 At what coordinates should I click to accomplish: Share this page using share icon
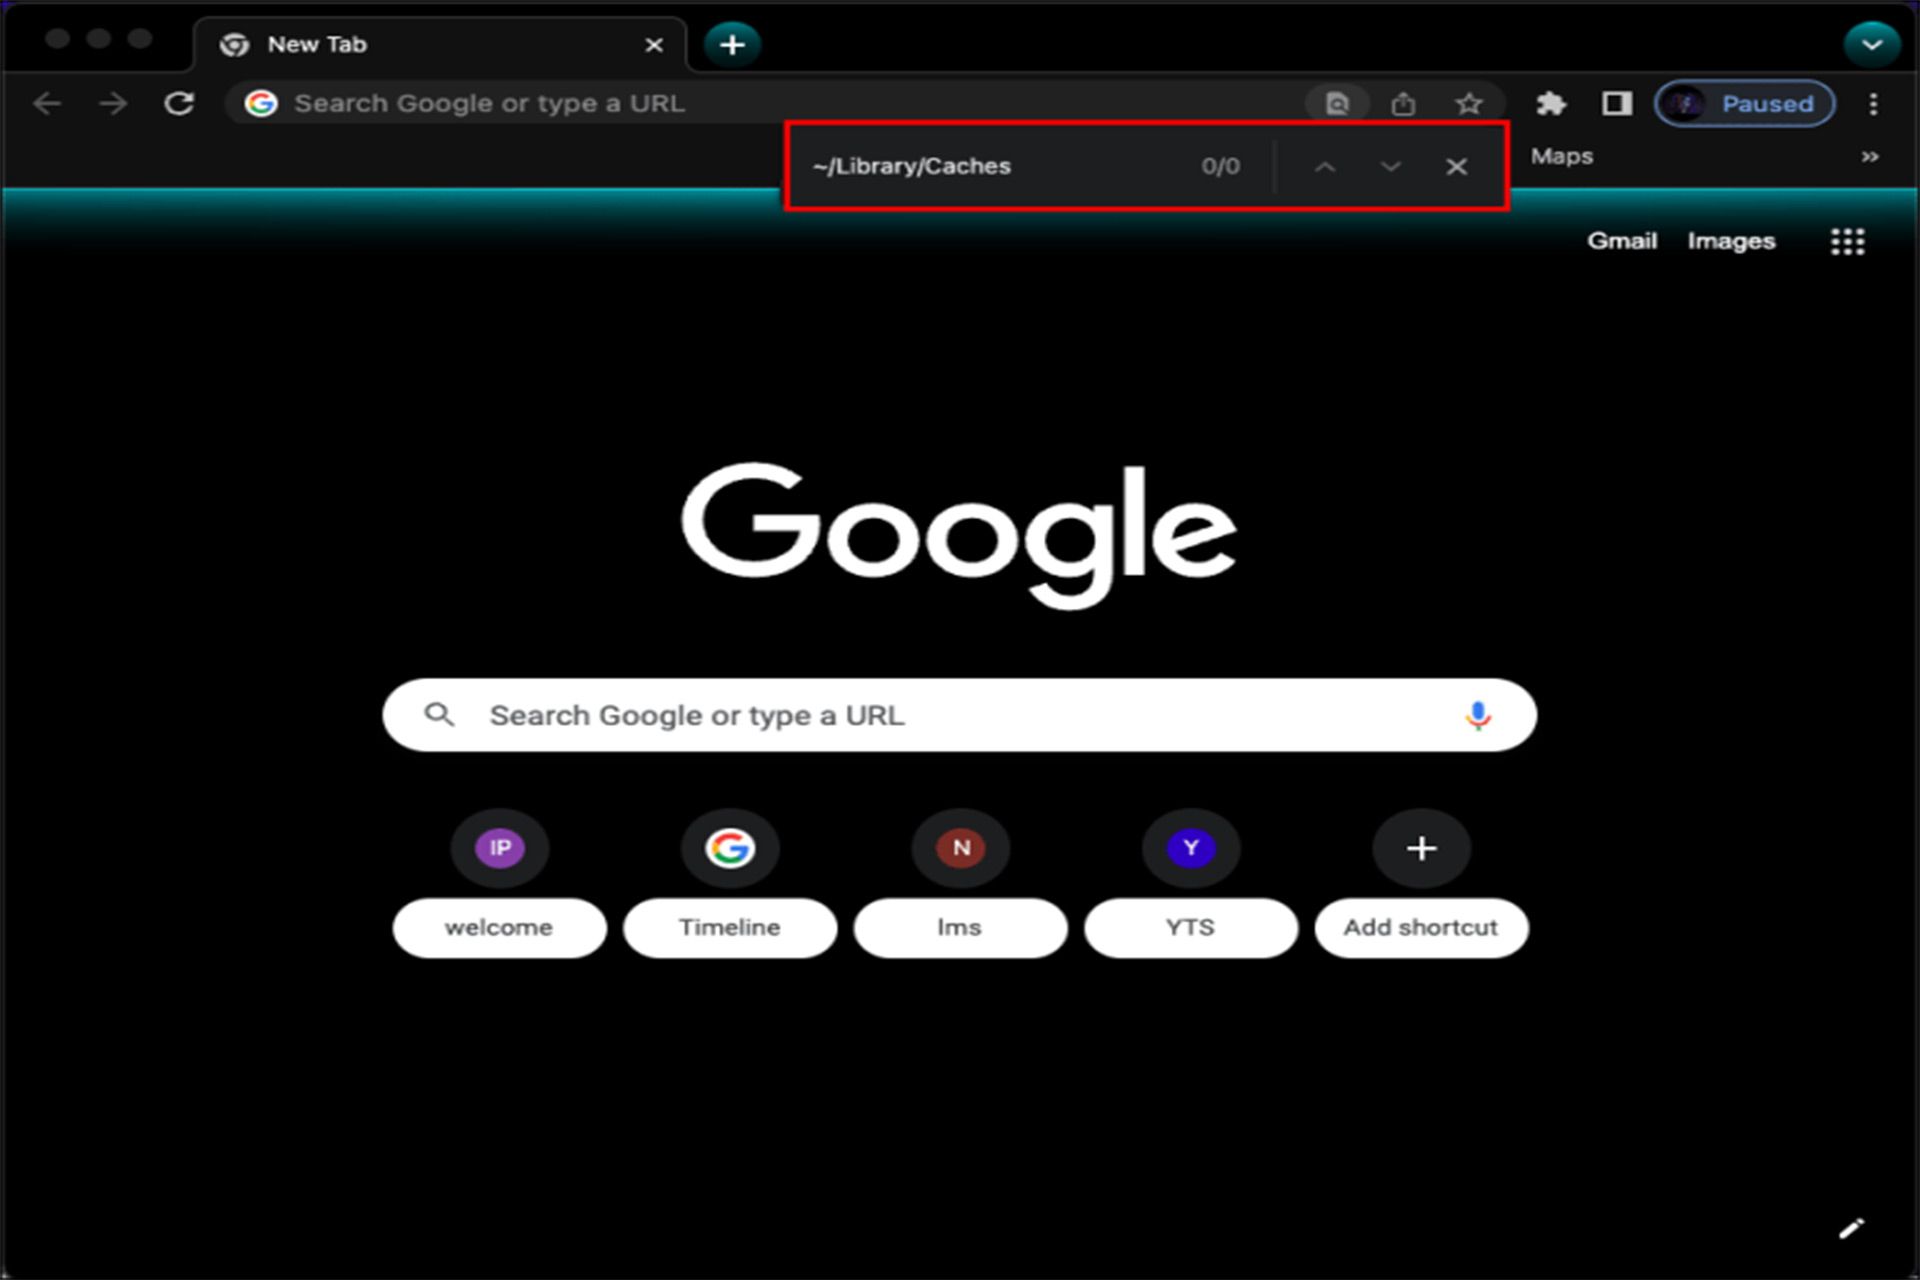click(1403, 103)
